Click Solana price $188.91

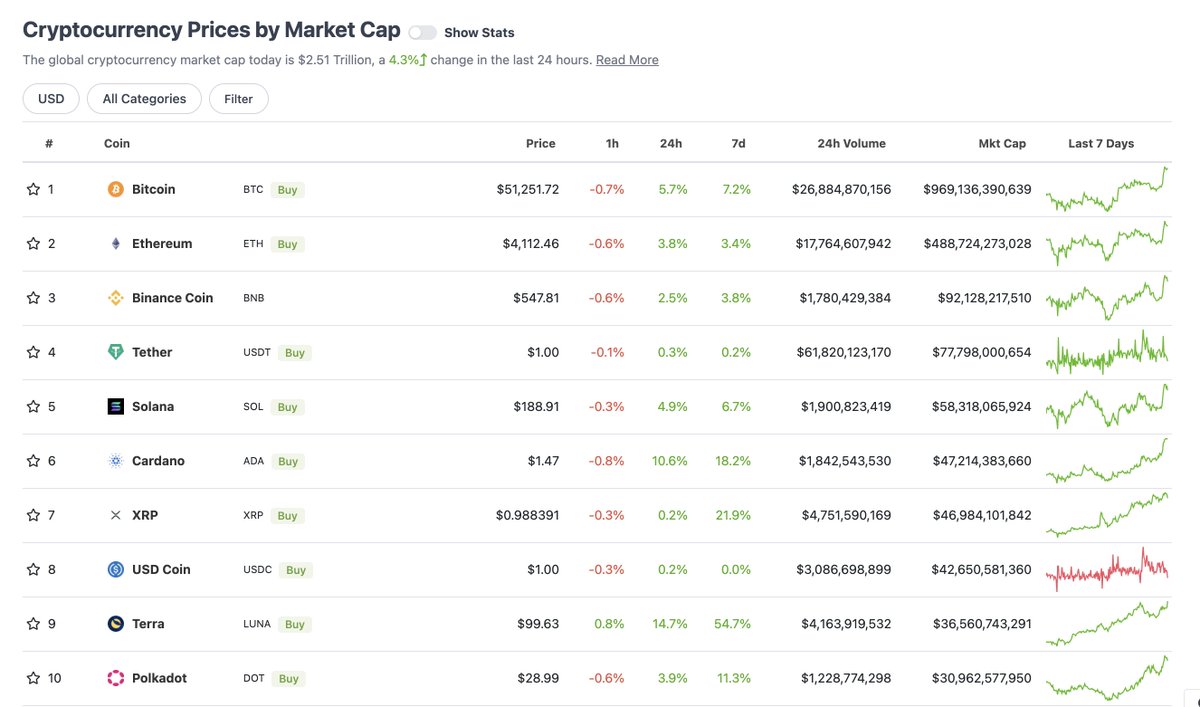coord(536,406)
